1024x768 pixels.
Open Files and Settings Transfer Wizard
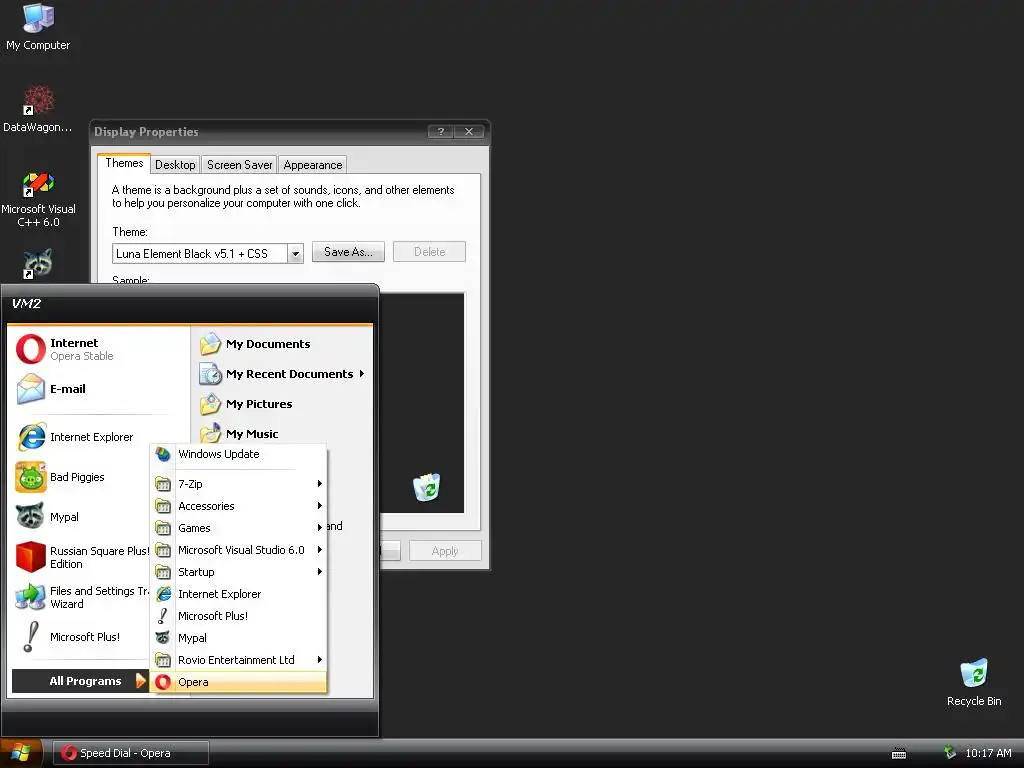pos(81,597)
